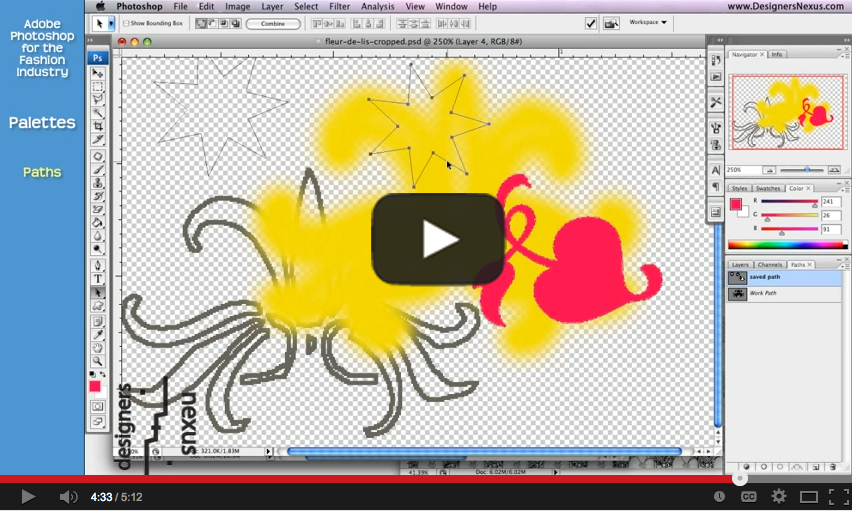Select the Rectangular Marquee tool

tap(98, 86)
